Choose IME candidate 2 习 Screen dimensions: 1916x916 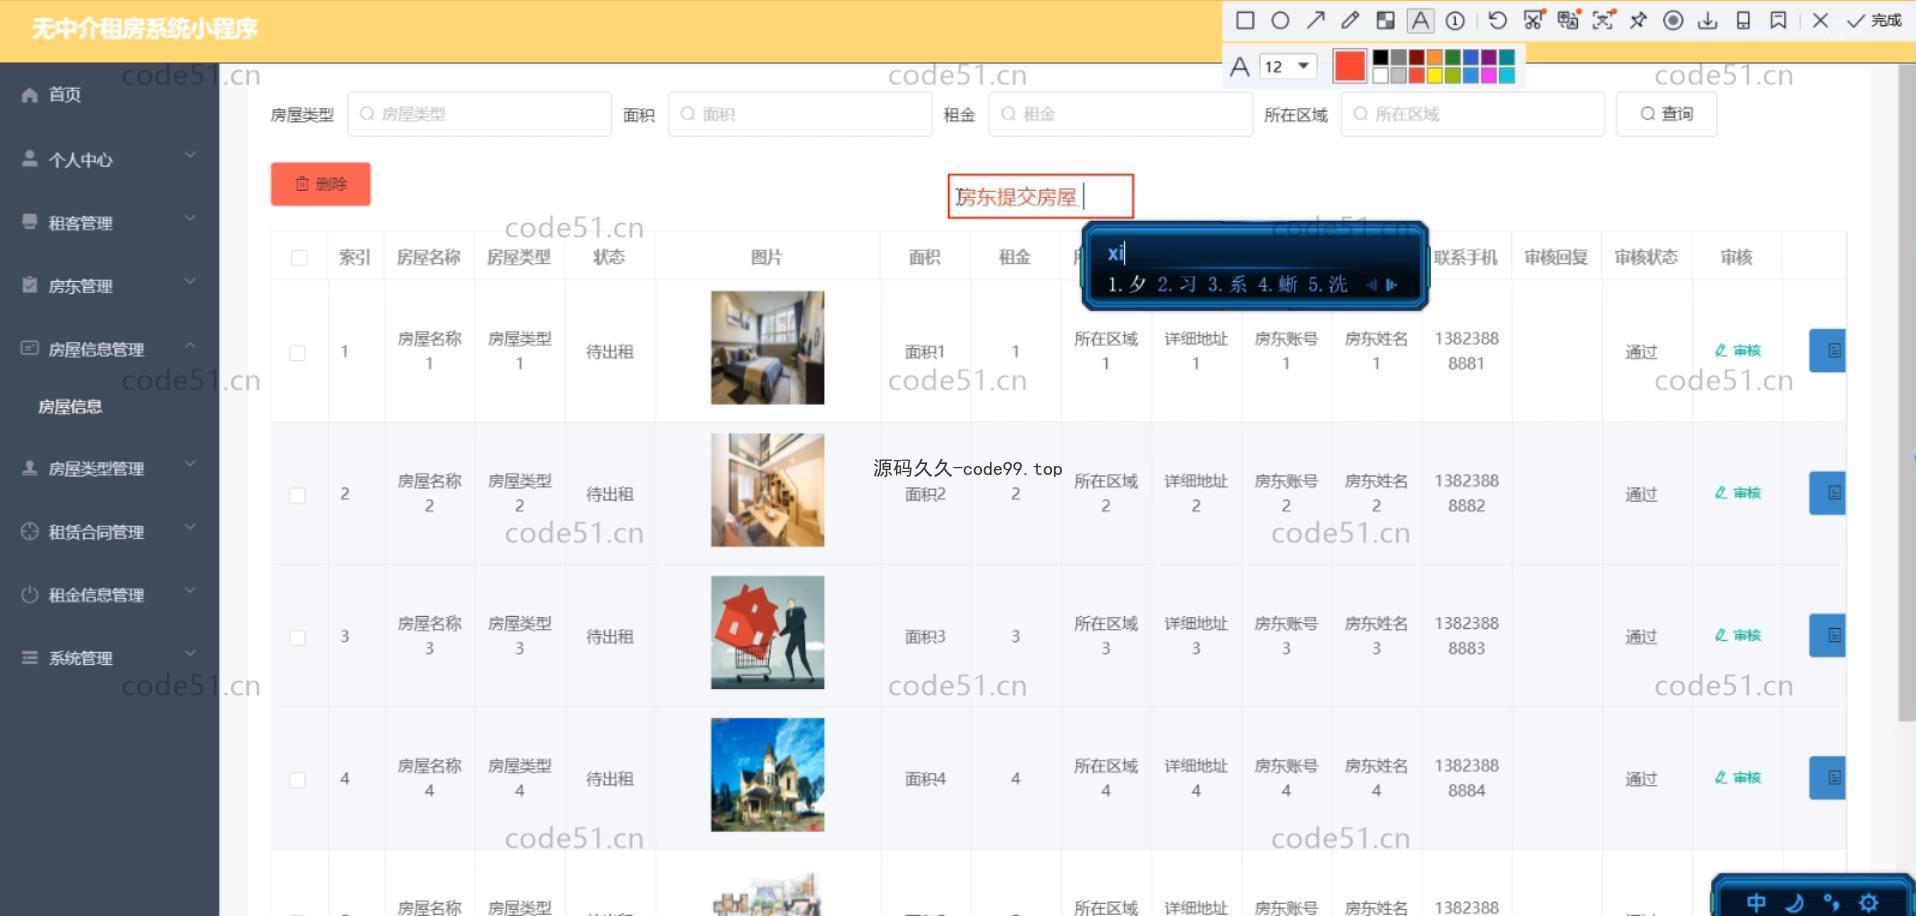click(1177, 285)
